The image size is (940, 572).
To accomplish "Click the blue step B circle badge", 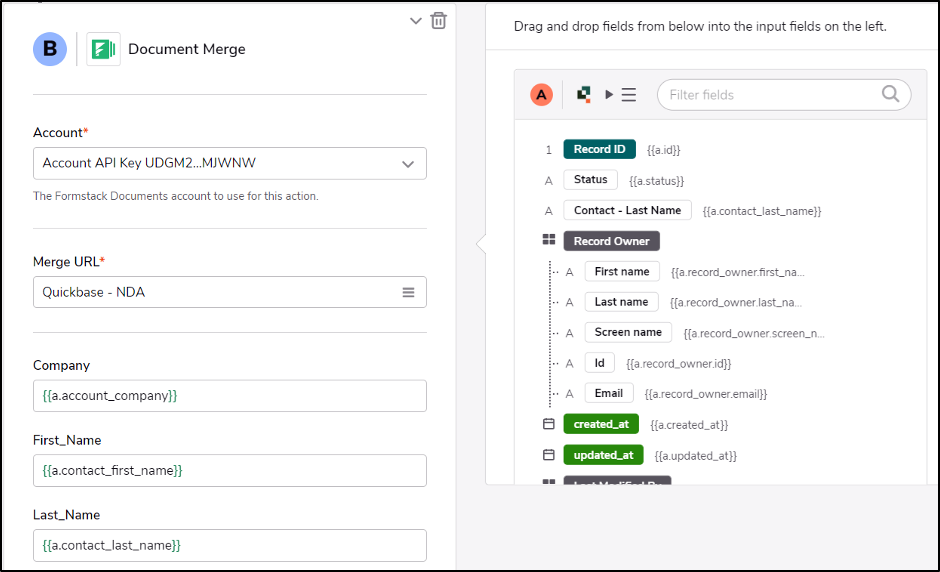I will (x=50, y=49).
